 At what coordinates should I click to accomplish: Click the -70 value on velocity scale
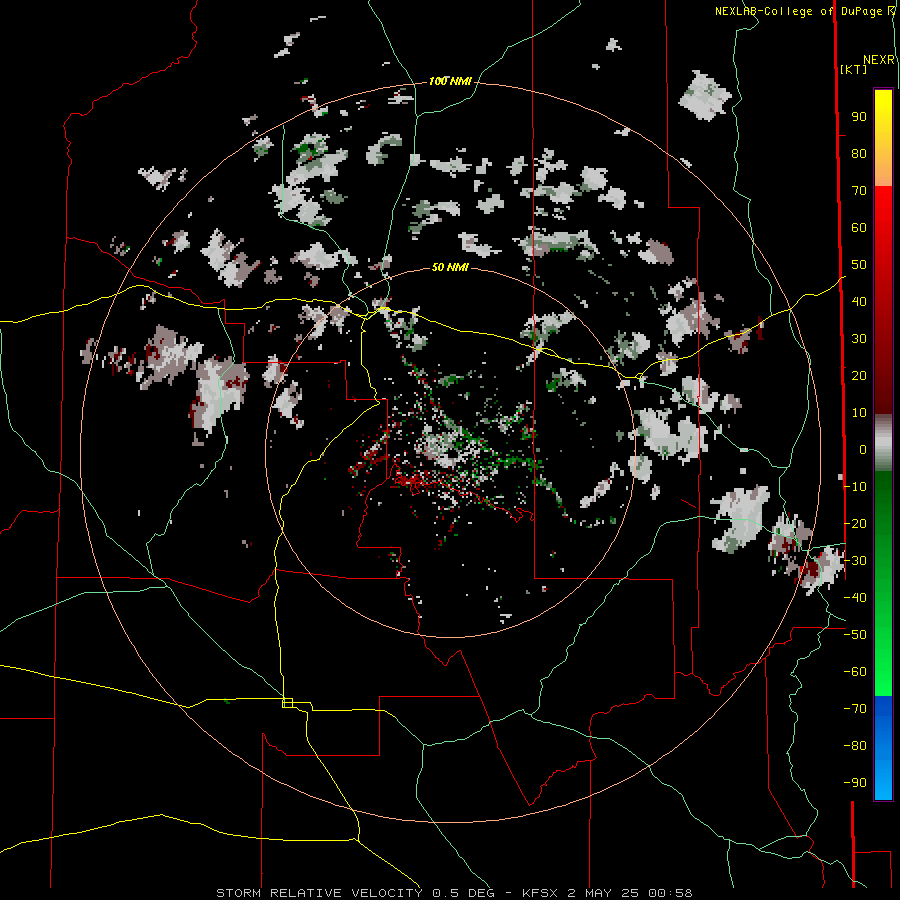pos(855,709)
